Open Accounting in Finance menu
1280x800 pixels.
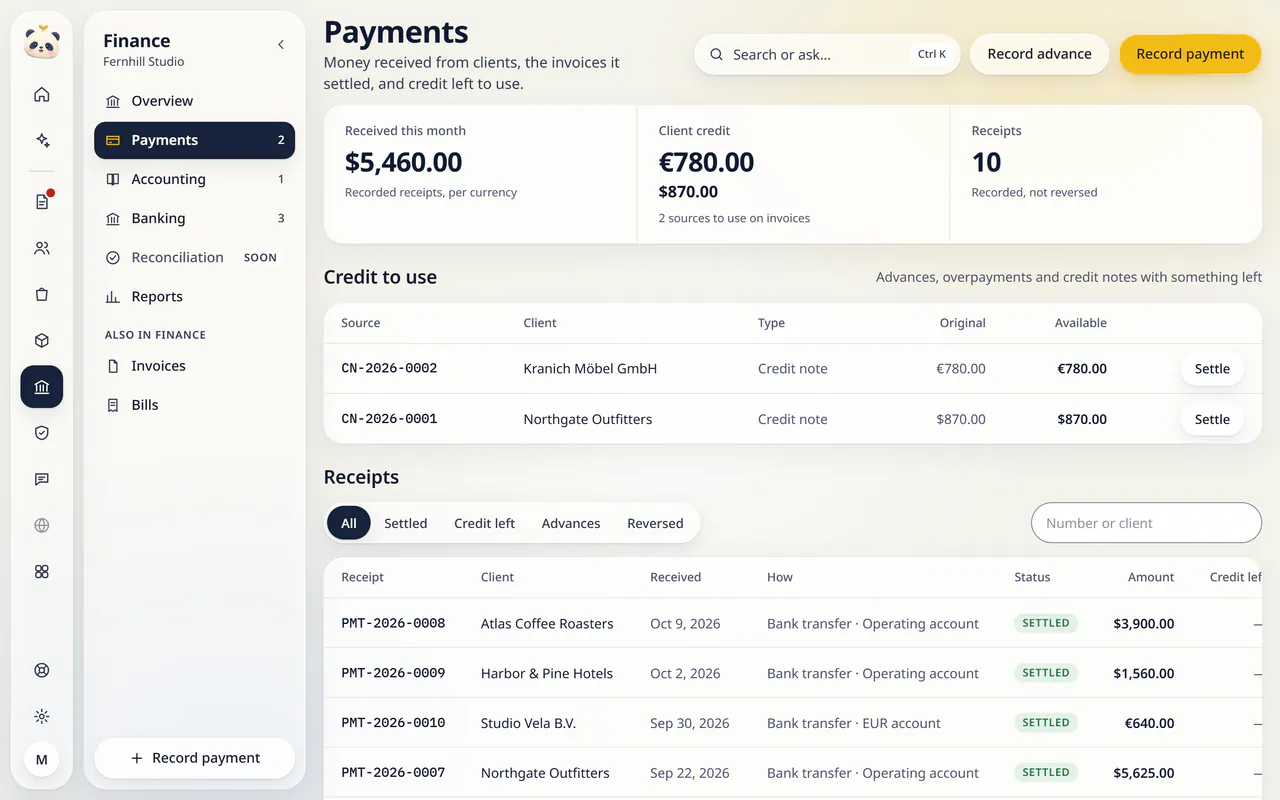point(194,179)
